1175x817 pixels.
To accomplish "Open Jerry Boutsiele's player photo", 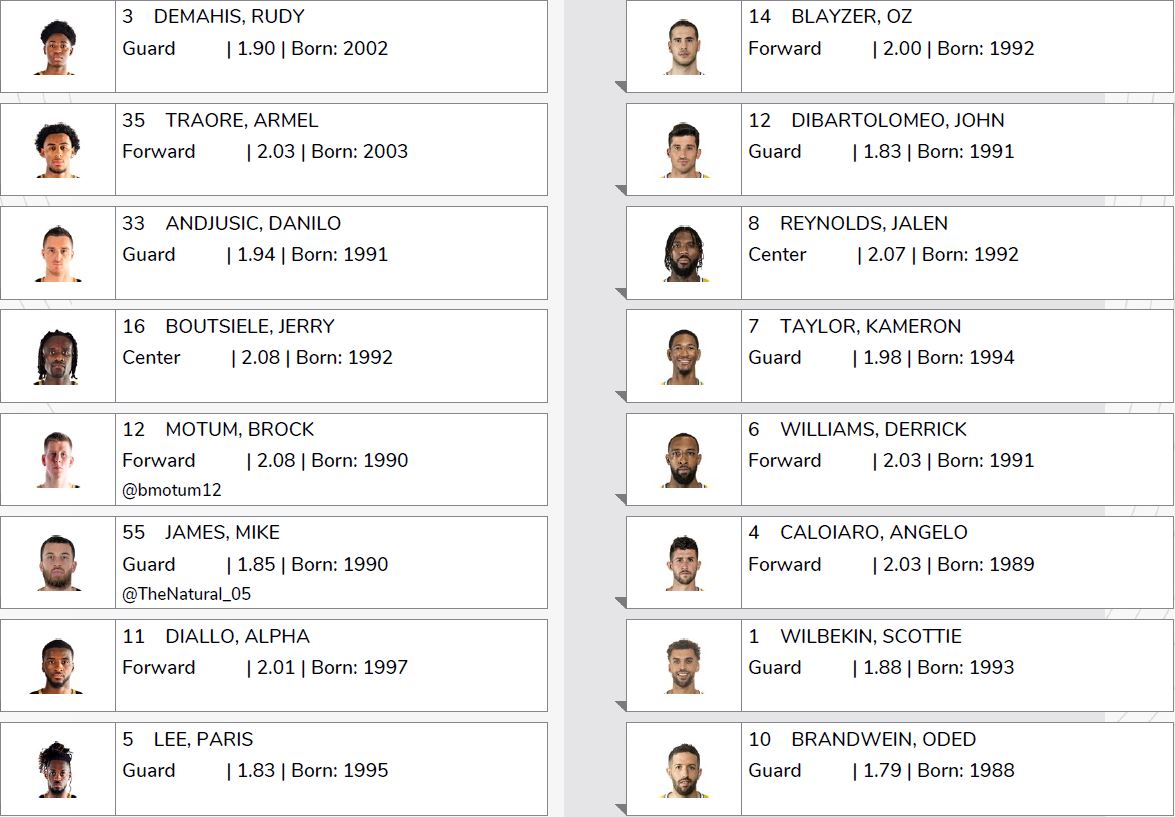I will pyautogui.click(x=58, y=357).
